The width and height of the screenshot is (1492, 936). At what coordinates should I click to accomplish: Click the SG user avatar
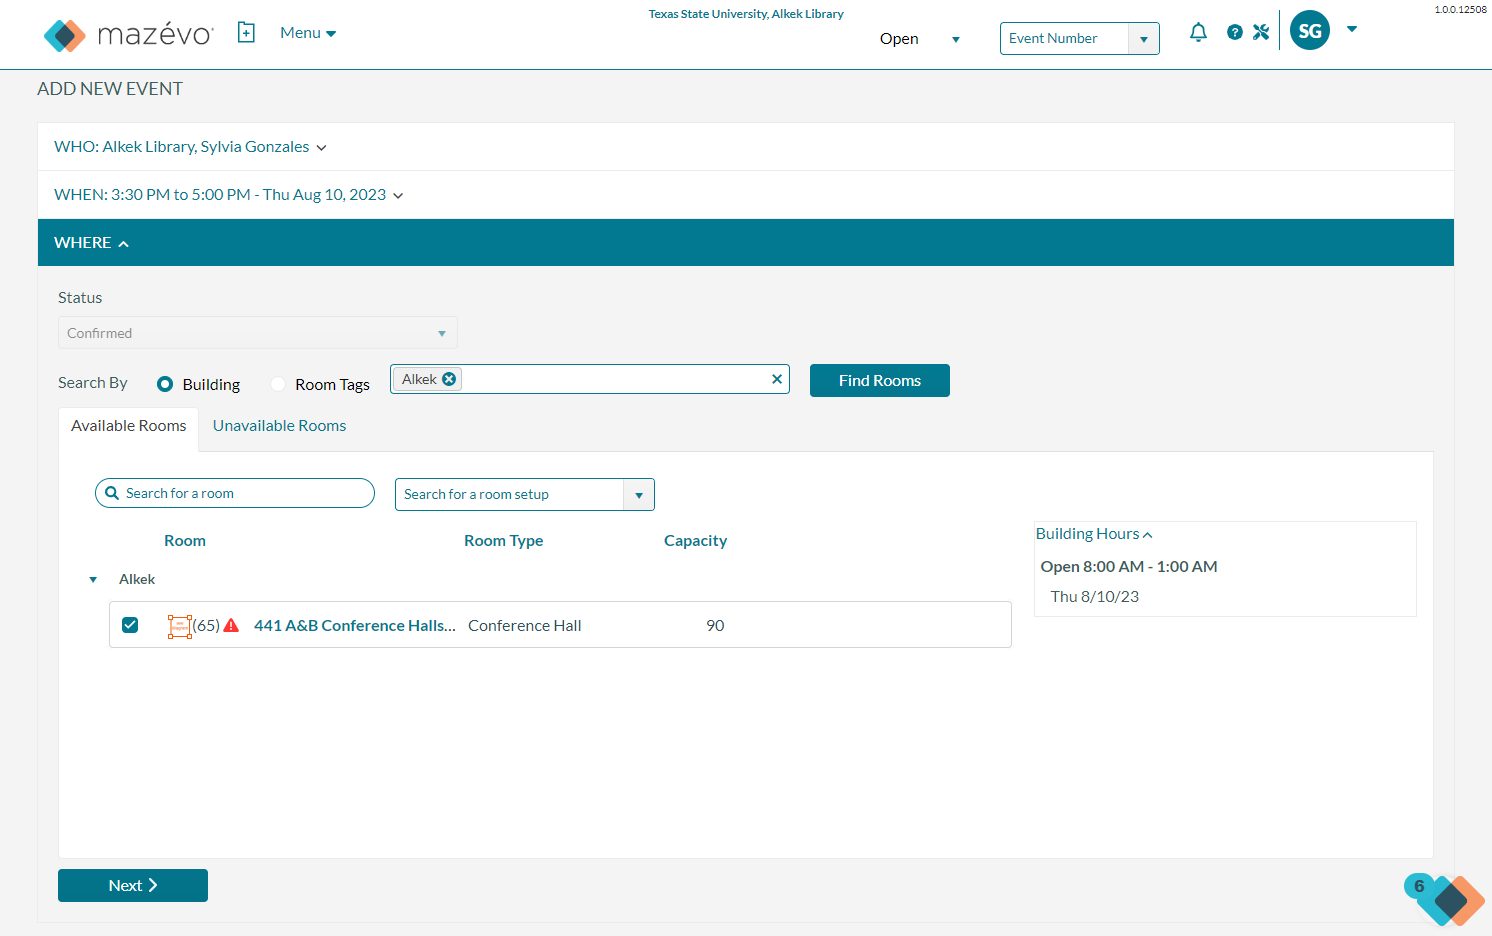pyautogui.click(x=1310, y=31)
